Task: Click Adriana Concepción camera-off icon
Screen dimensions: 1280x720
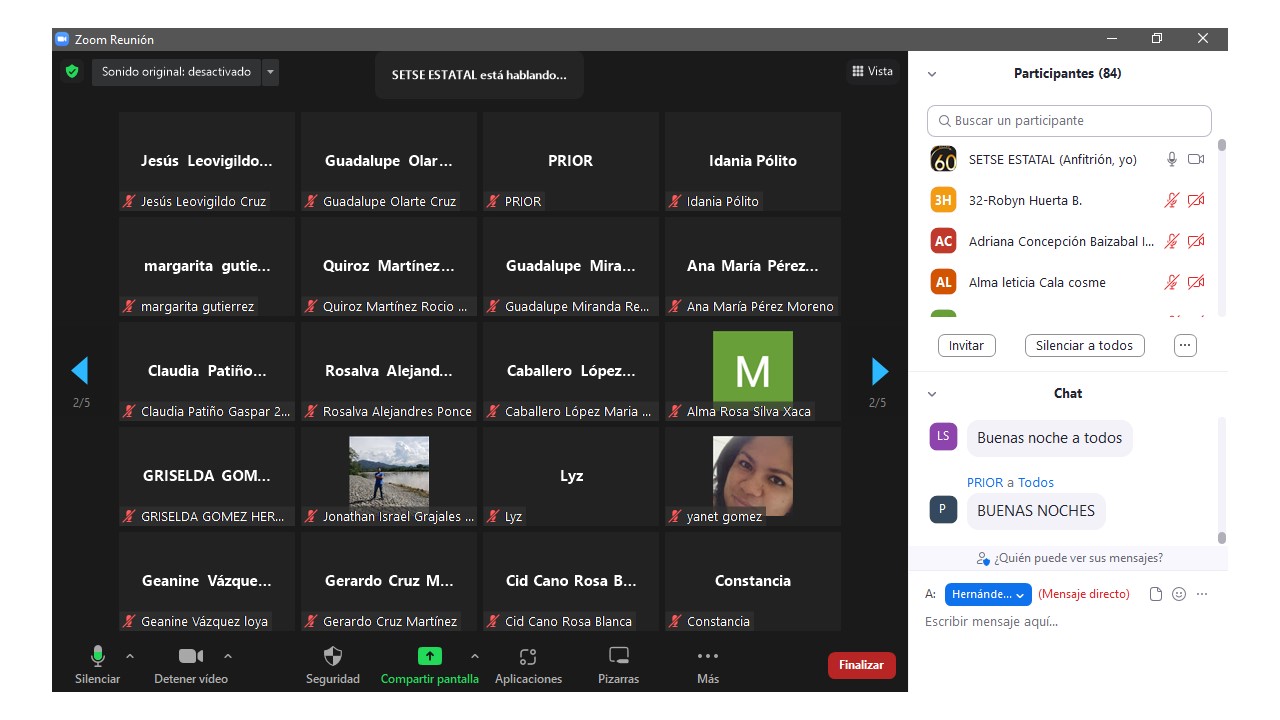Action: click(x=1196, y=241)
